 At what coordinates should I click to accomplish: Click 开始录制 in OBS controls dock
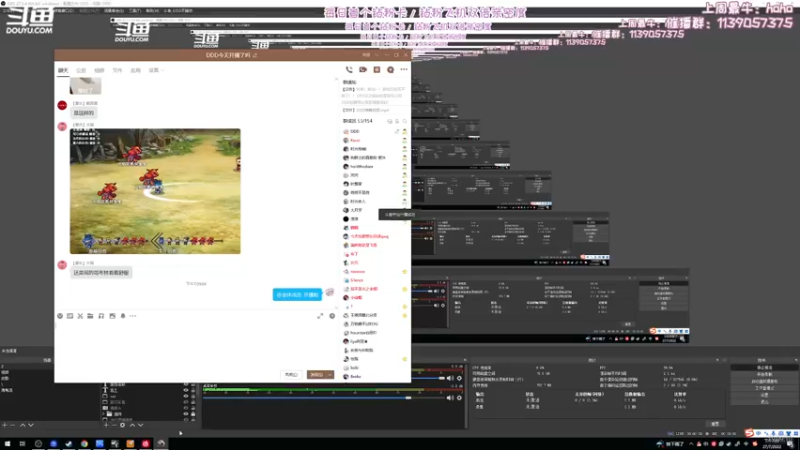[x=764, y=374]
